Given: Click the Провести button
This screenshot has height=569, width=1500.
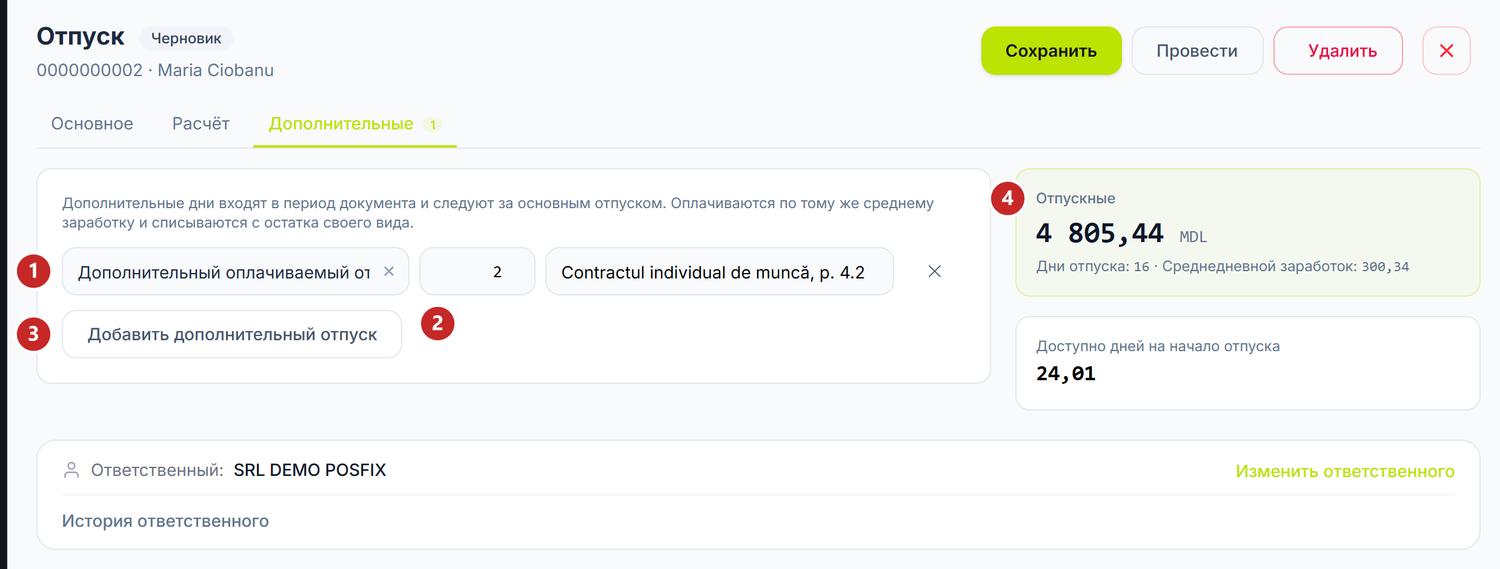Looking at the screenshot, I should pos(1197,51).
